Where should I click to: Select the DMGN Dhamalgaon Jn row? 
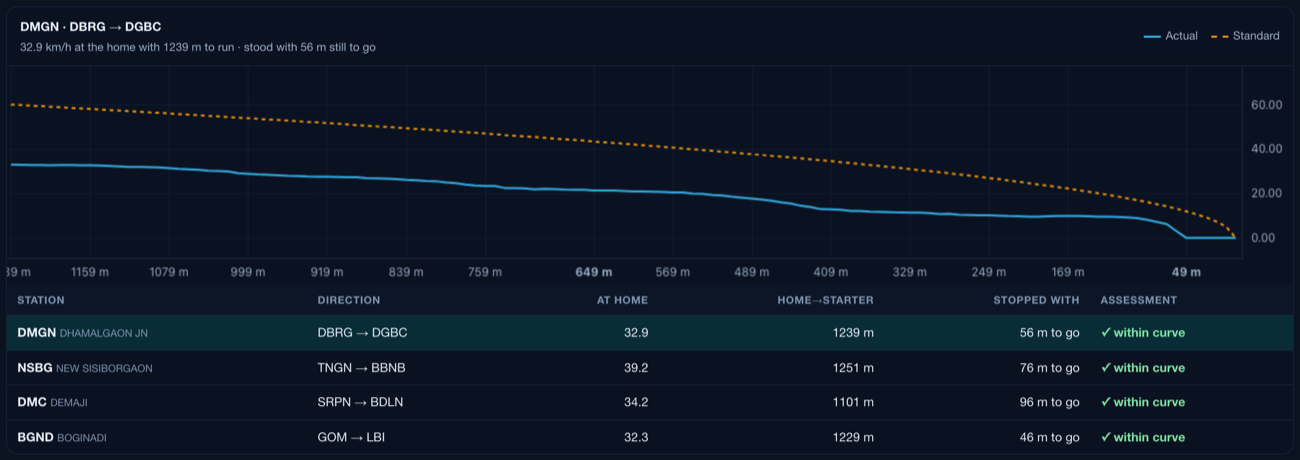(x=650, y=332)
